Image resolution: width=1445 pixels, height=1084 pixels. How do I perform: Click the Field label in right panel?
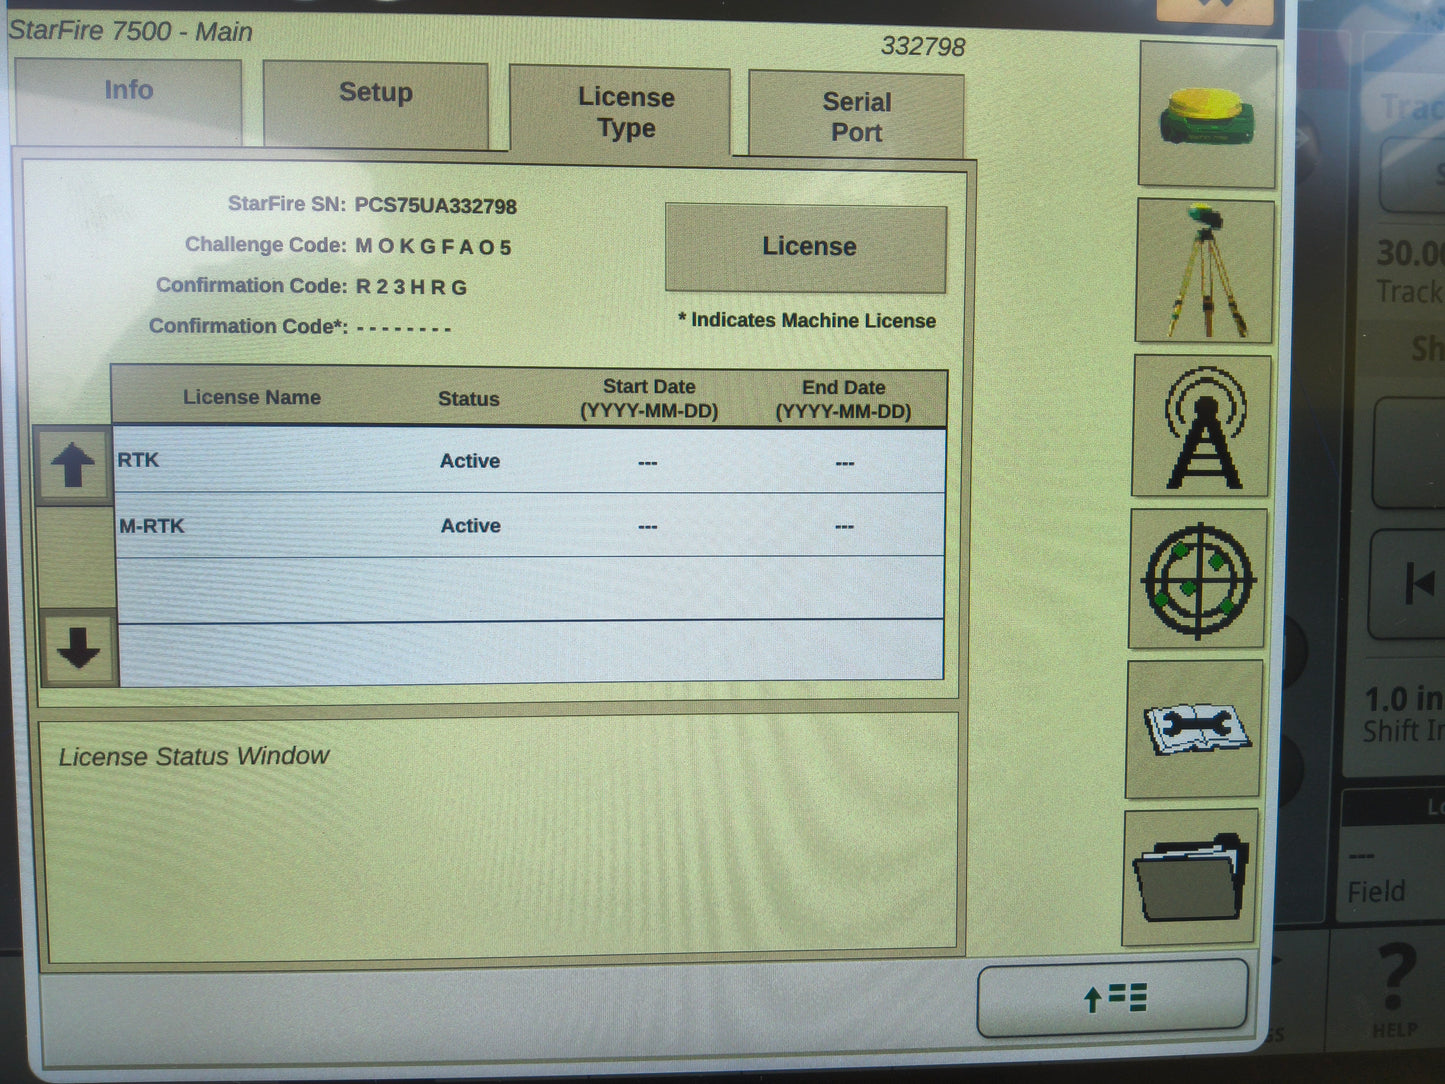pos(1376,891)
